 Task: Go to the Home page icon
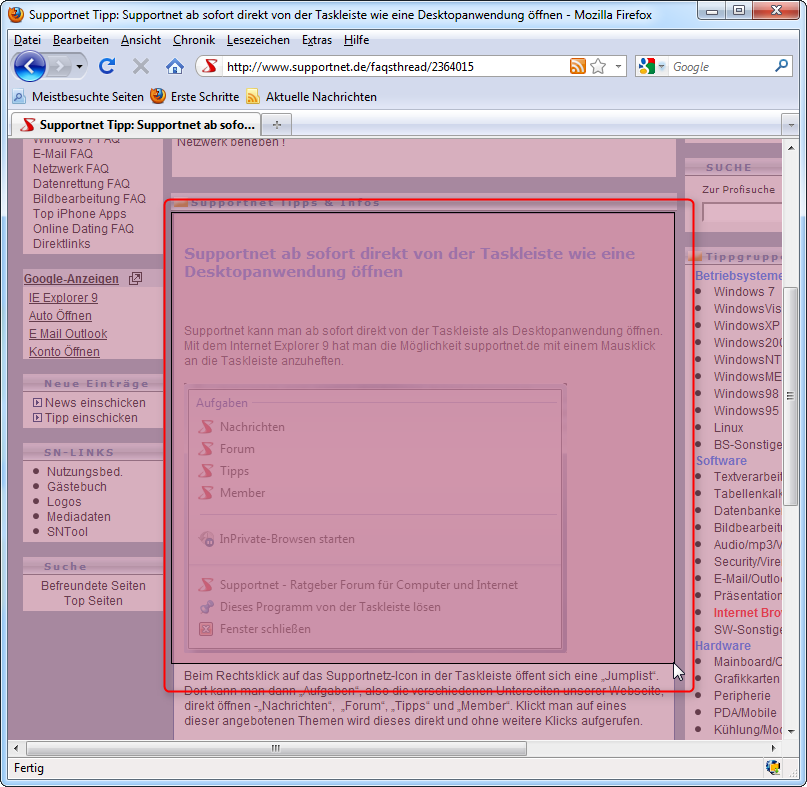click(174, 66)
